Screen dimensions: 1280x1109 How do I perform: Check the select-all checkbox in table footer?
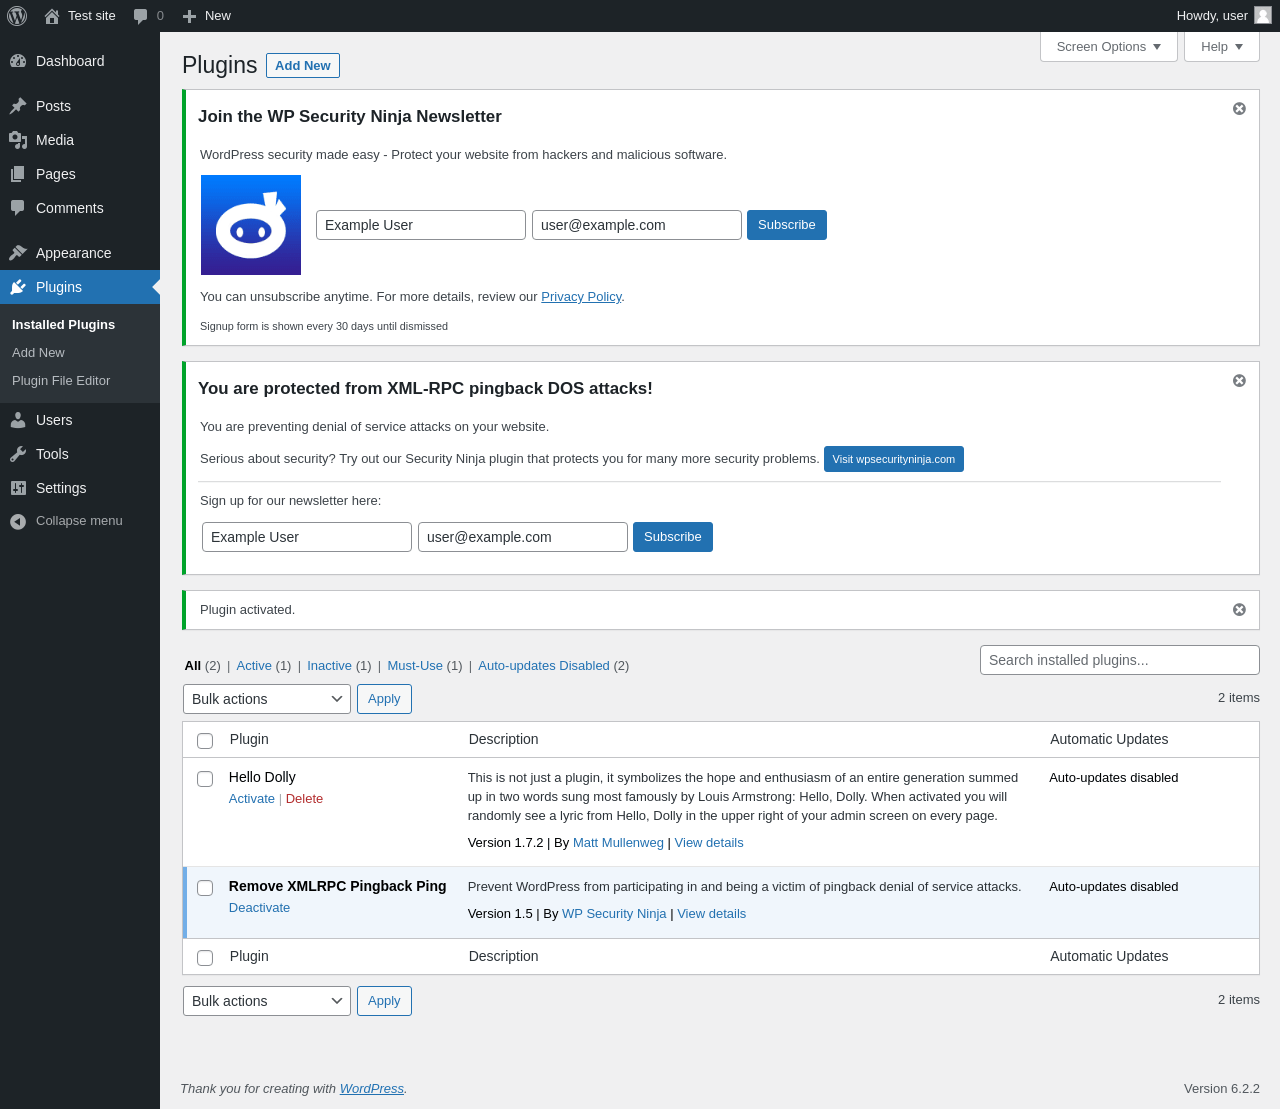click(205, 958)
